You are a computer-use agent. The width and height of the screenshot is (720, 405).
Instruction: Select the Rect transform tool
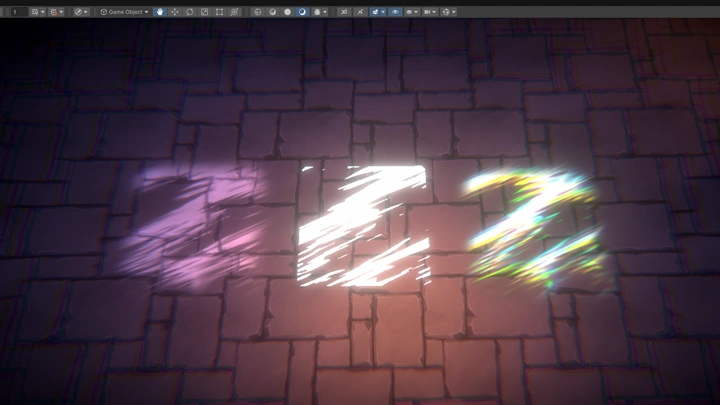tap(220, 12)
